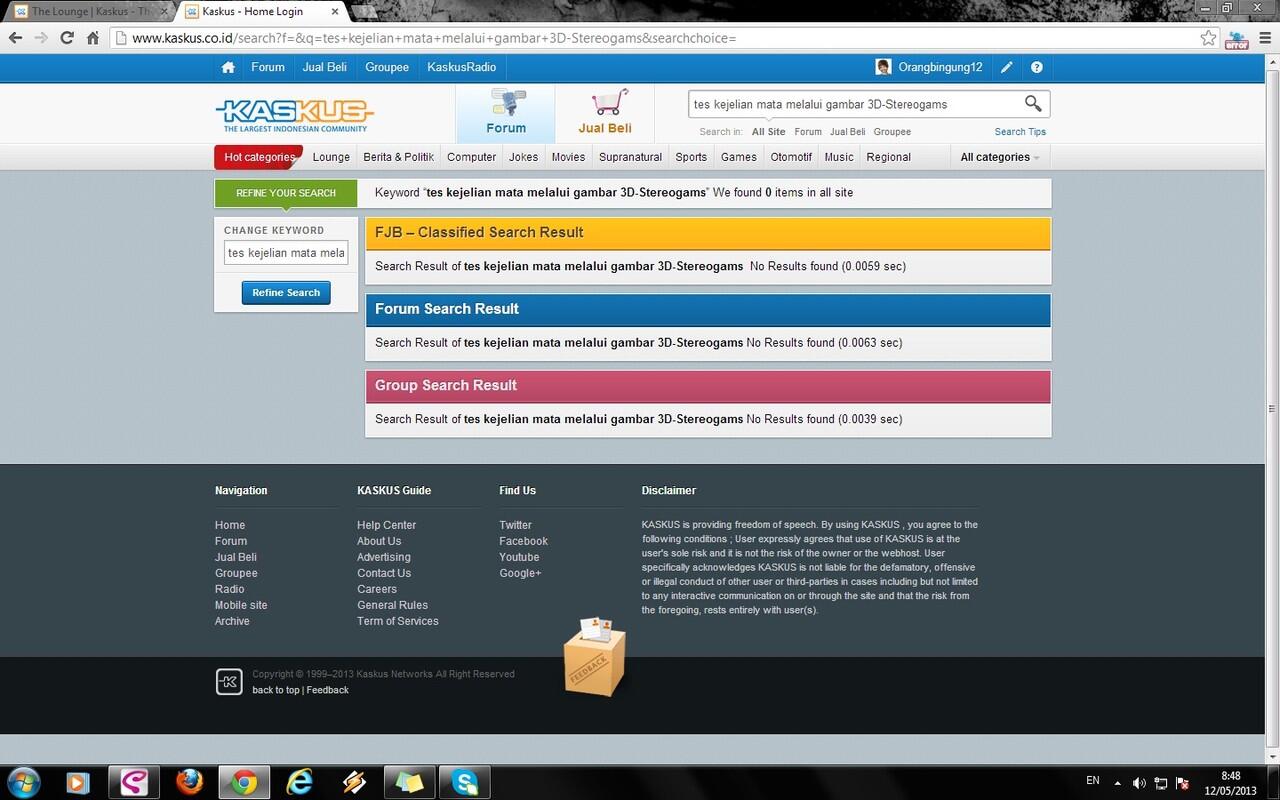The height and width of the screenshot is (800, 1280).
Task: Search in Jual Beli option
Action: click(848, 132)
